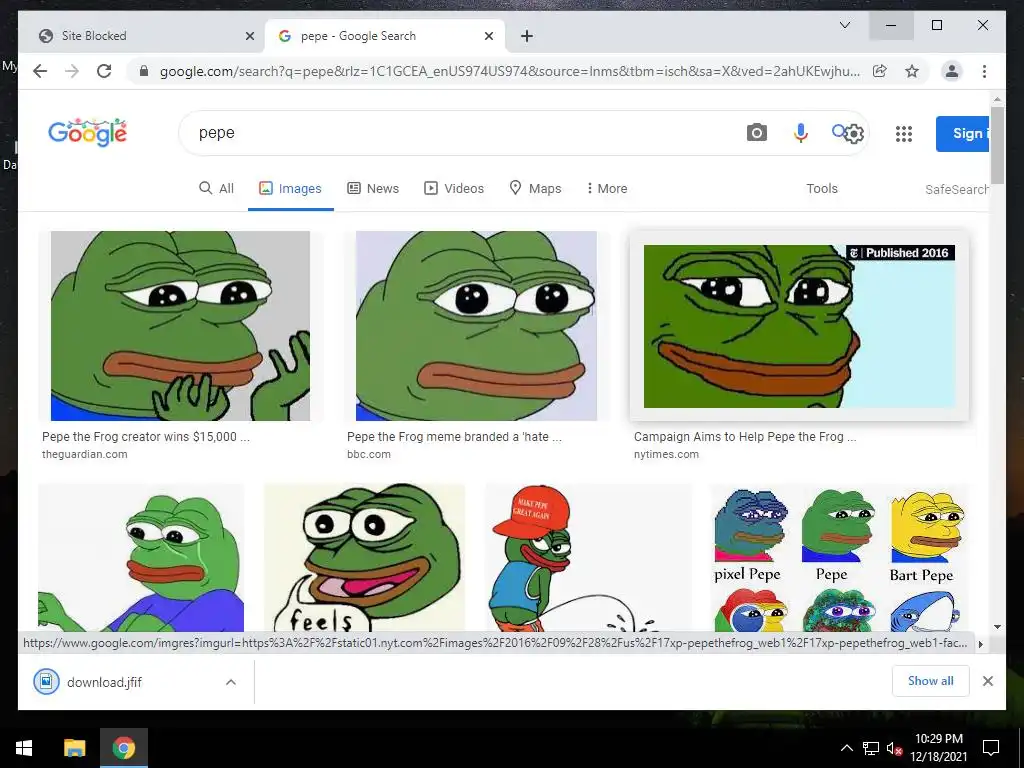Image resolution: width=1024 pixels, height=768 pixels.
Task: Open the bbc.com source link
Action: pyautogui.click(x=369, y=454)
